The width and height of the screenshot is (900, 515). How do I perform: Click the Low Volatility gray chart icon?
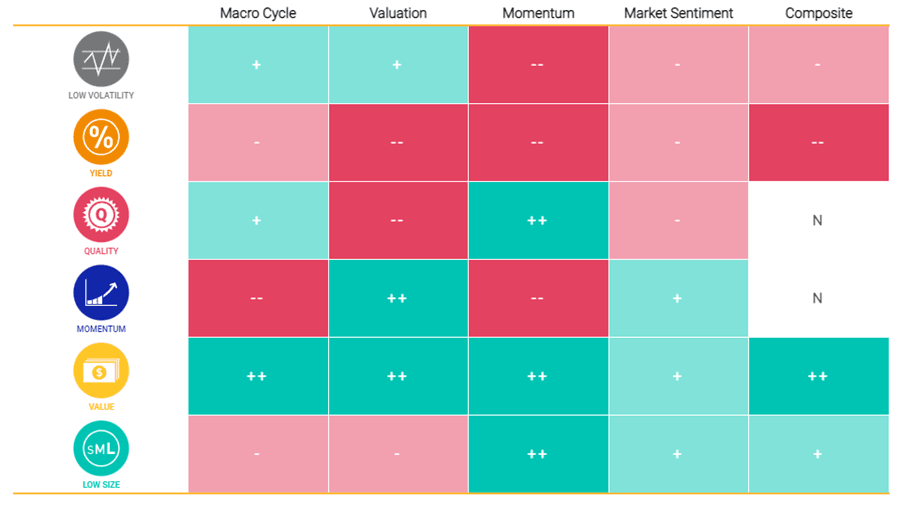point(101,59)
